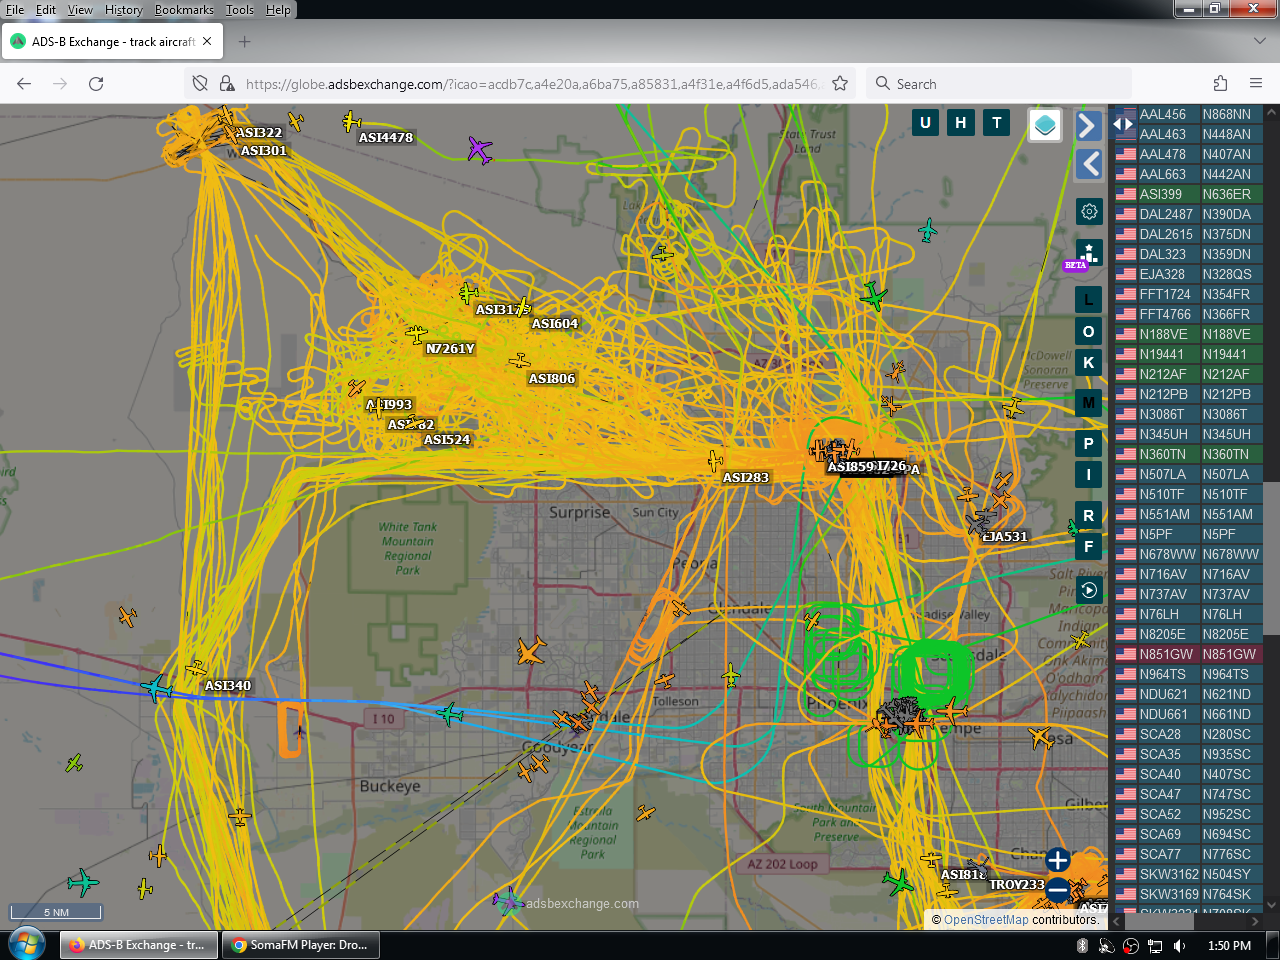Toggle the O map button
The height and width of the screenshot is (960, 1280).
[1089, 331]
